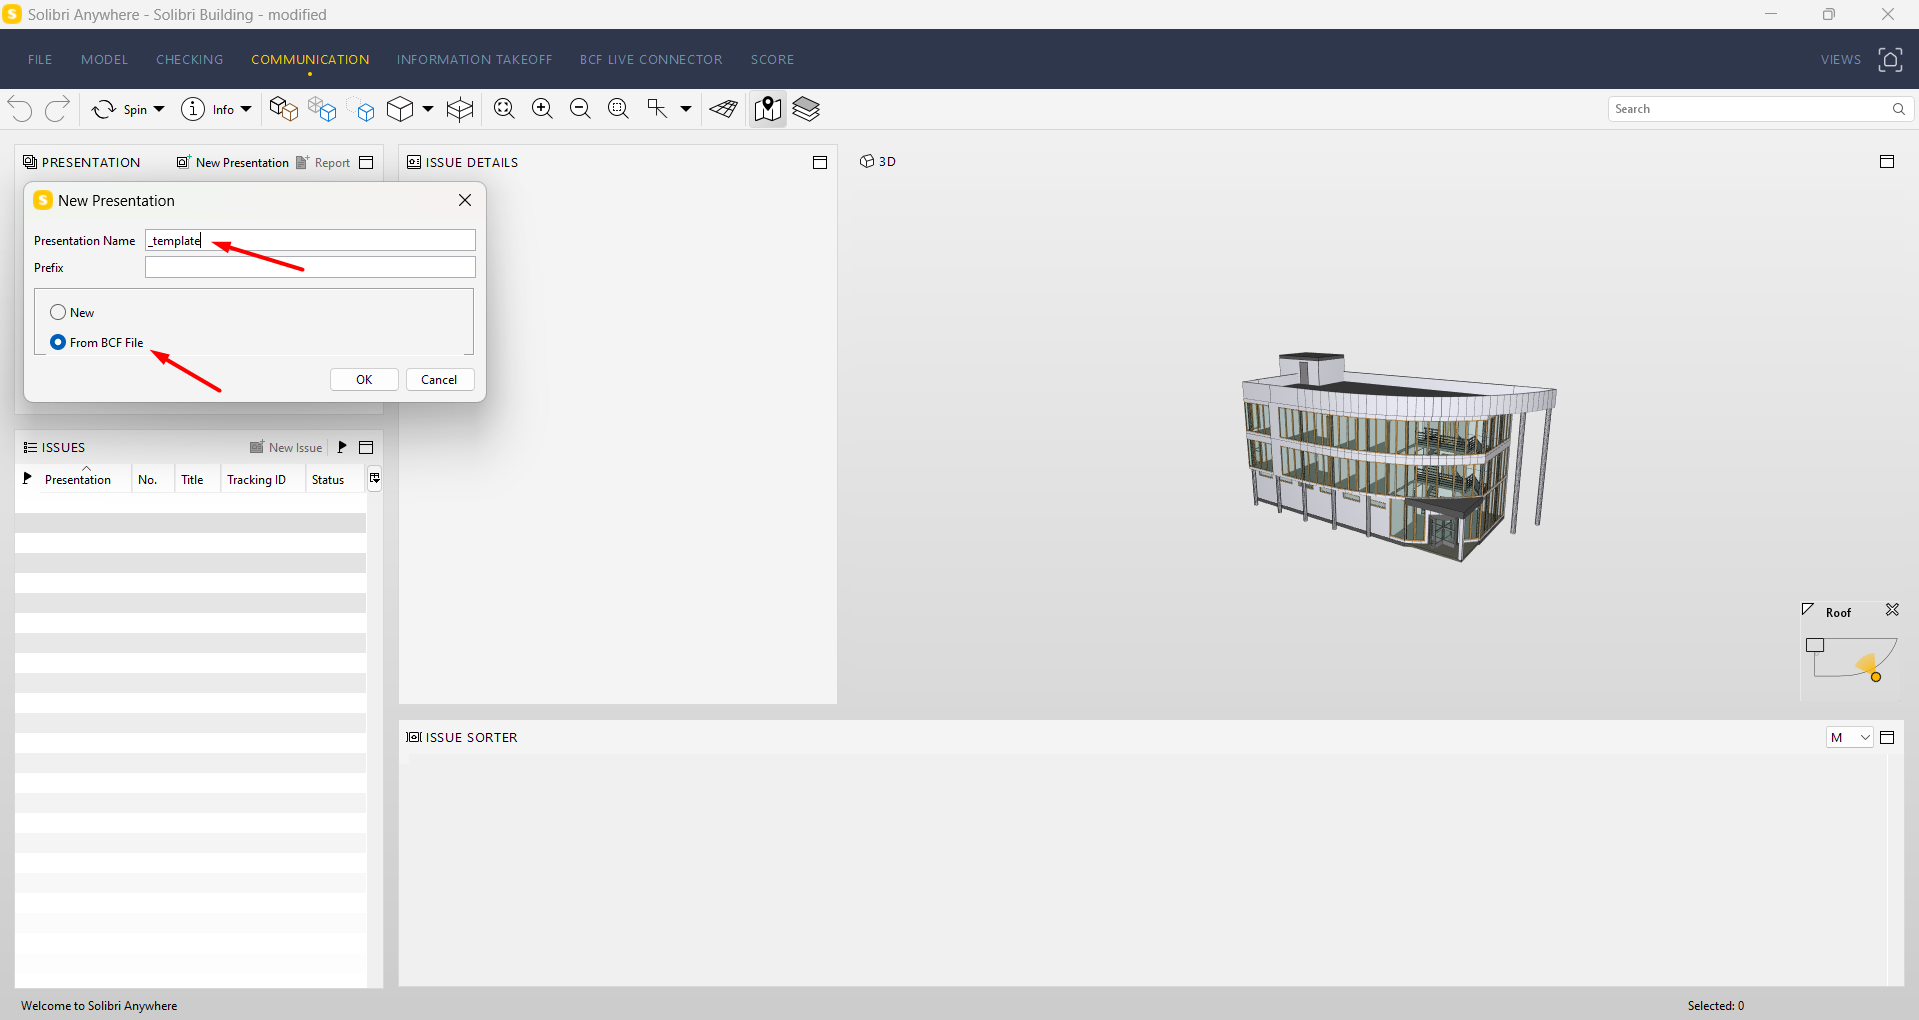Open the Spin dropdown arrow
Image resolution: width=1919 pixels, height=1020 pixels.
157,109
